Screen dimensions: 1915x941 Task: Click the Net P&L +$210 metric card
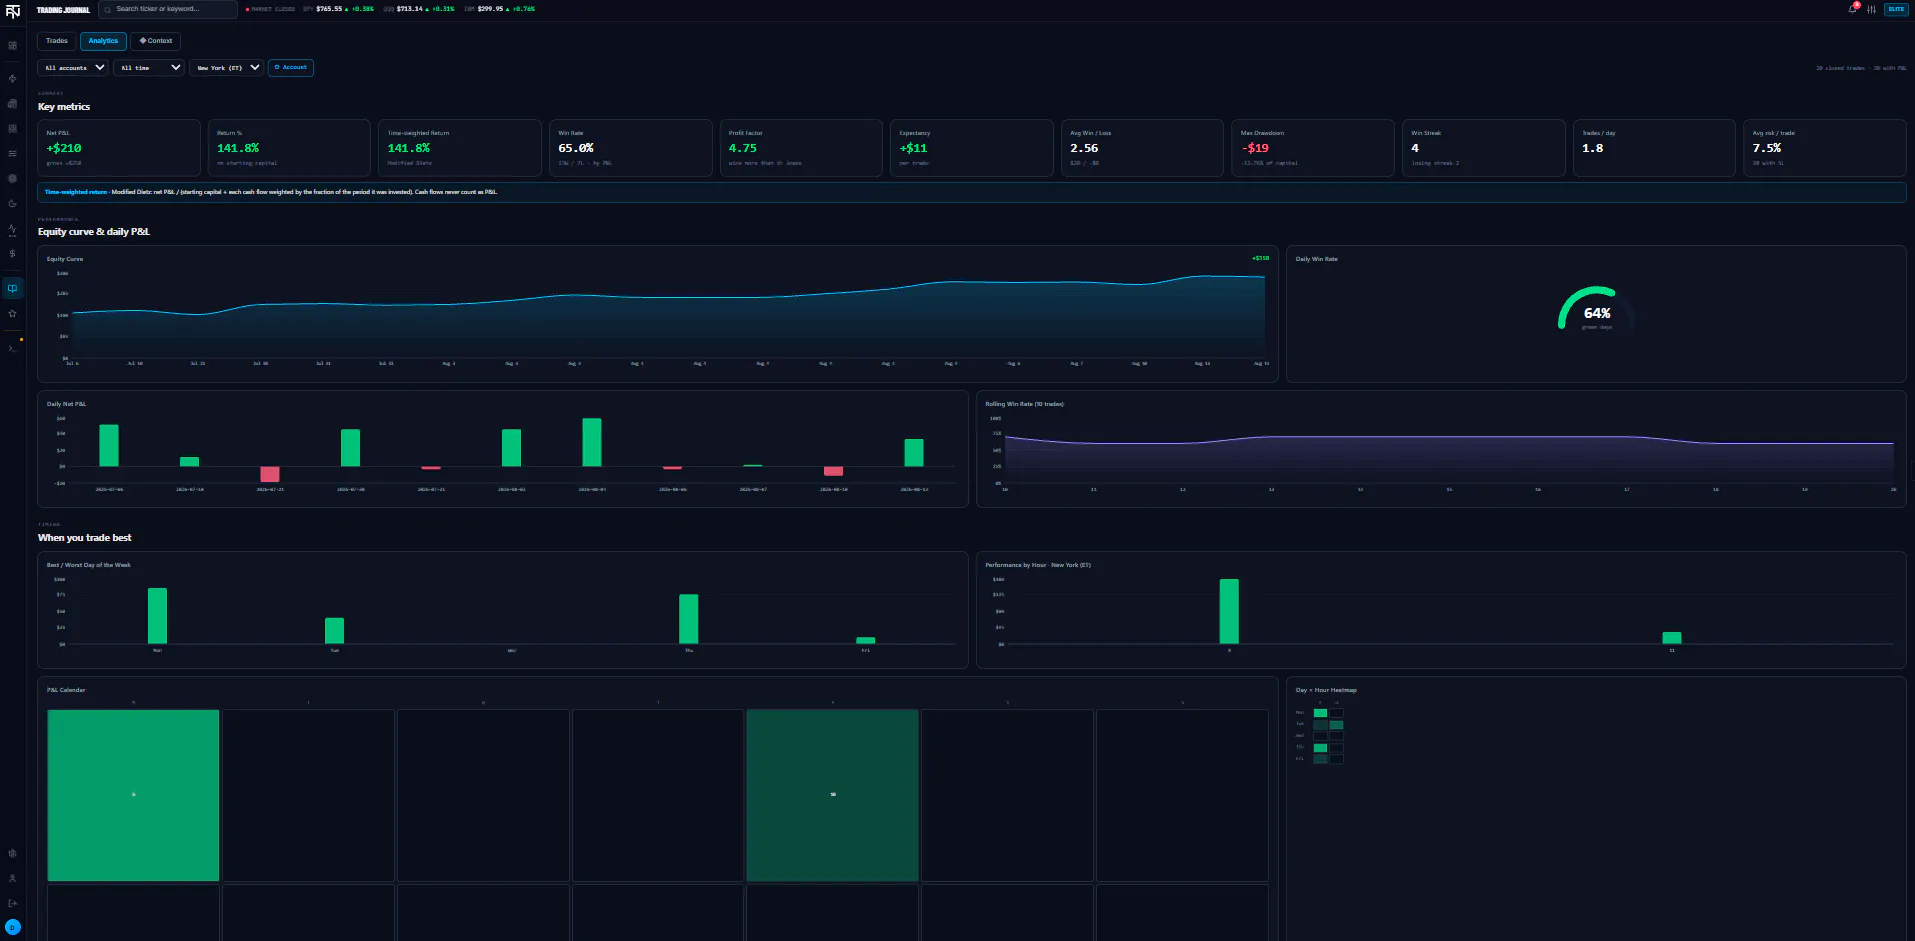tap(119, 148)
